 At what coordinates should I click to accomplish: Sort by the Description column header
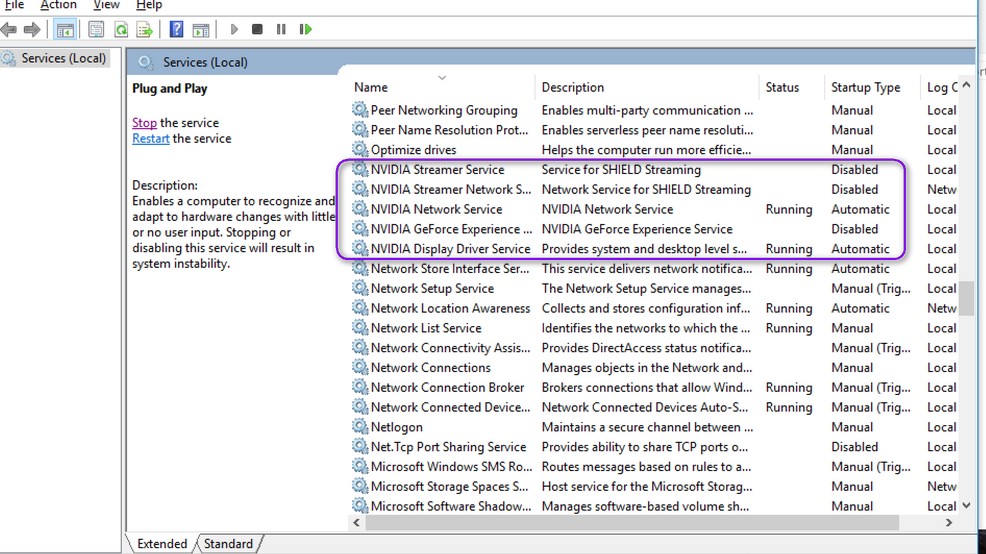coord(647,87)
